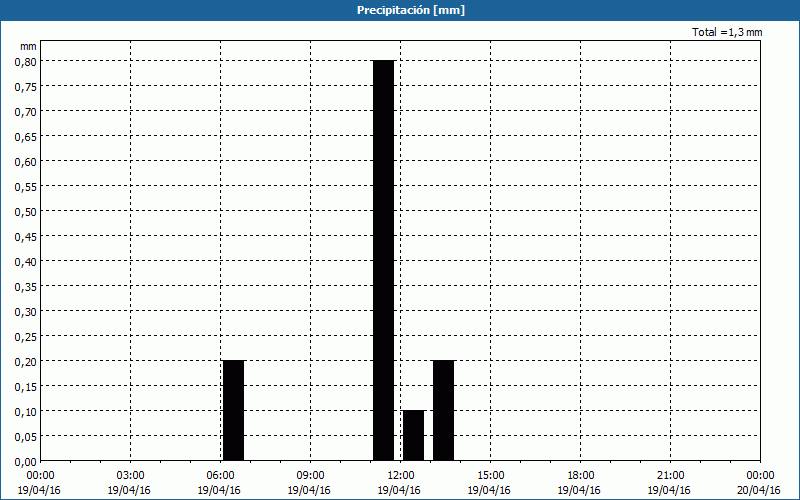The image size is (800, 500).
Task: Click the 0,35 y-axis value
Action: 26,286
